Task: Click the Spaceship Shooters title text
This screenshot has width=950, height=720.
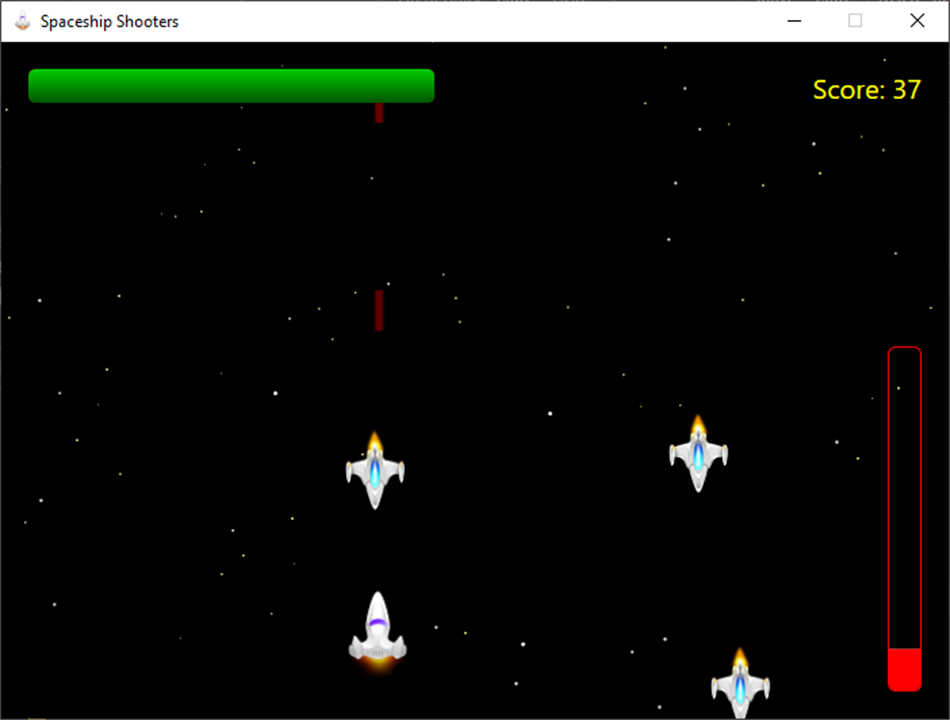Action: pos(110,20)
